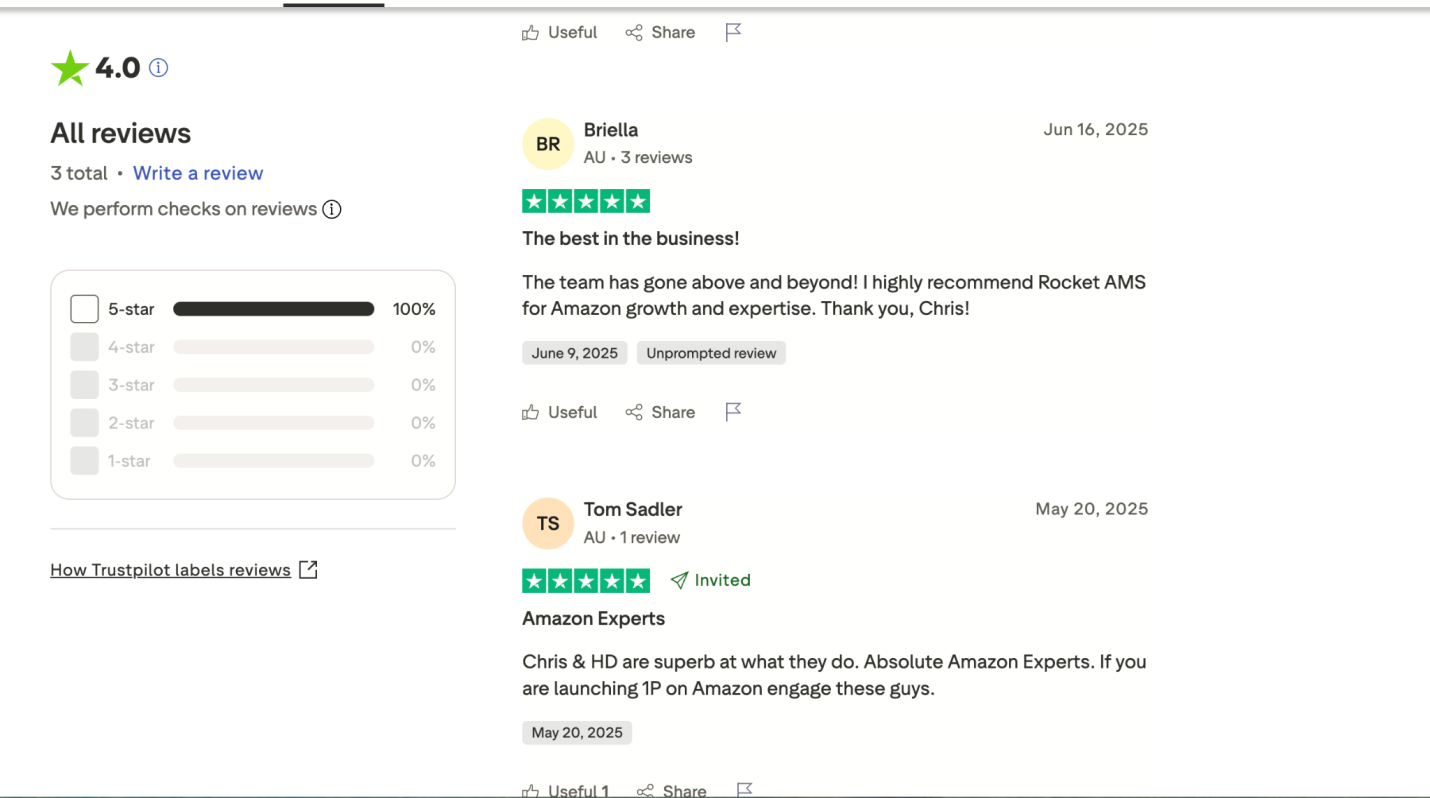The width and height of the screenshot is (1430, 798).
Task: Check the 5-star filter checkbox
Action: coord(85,309)
